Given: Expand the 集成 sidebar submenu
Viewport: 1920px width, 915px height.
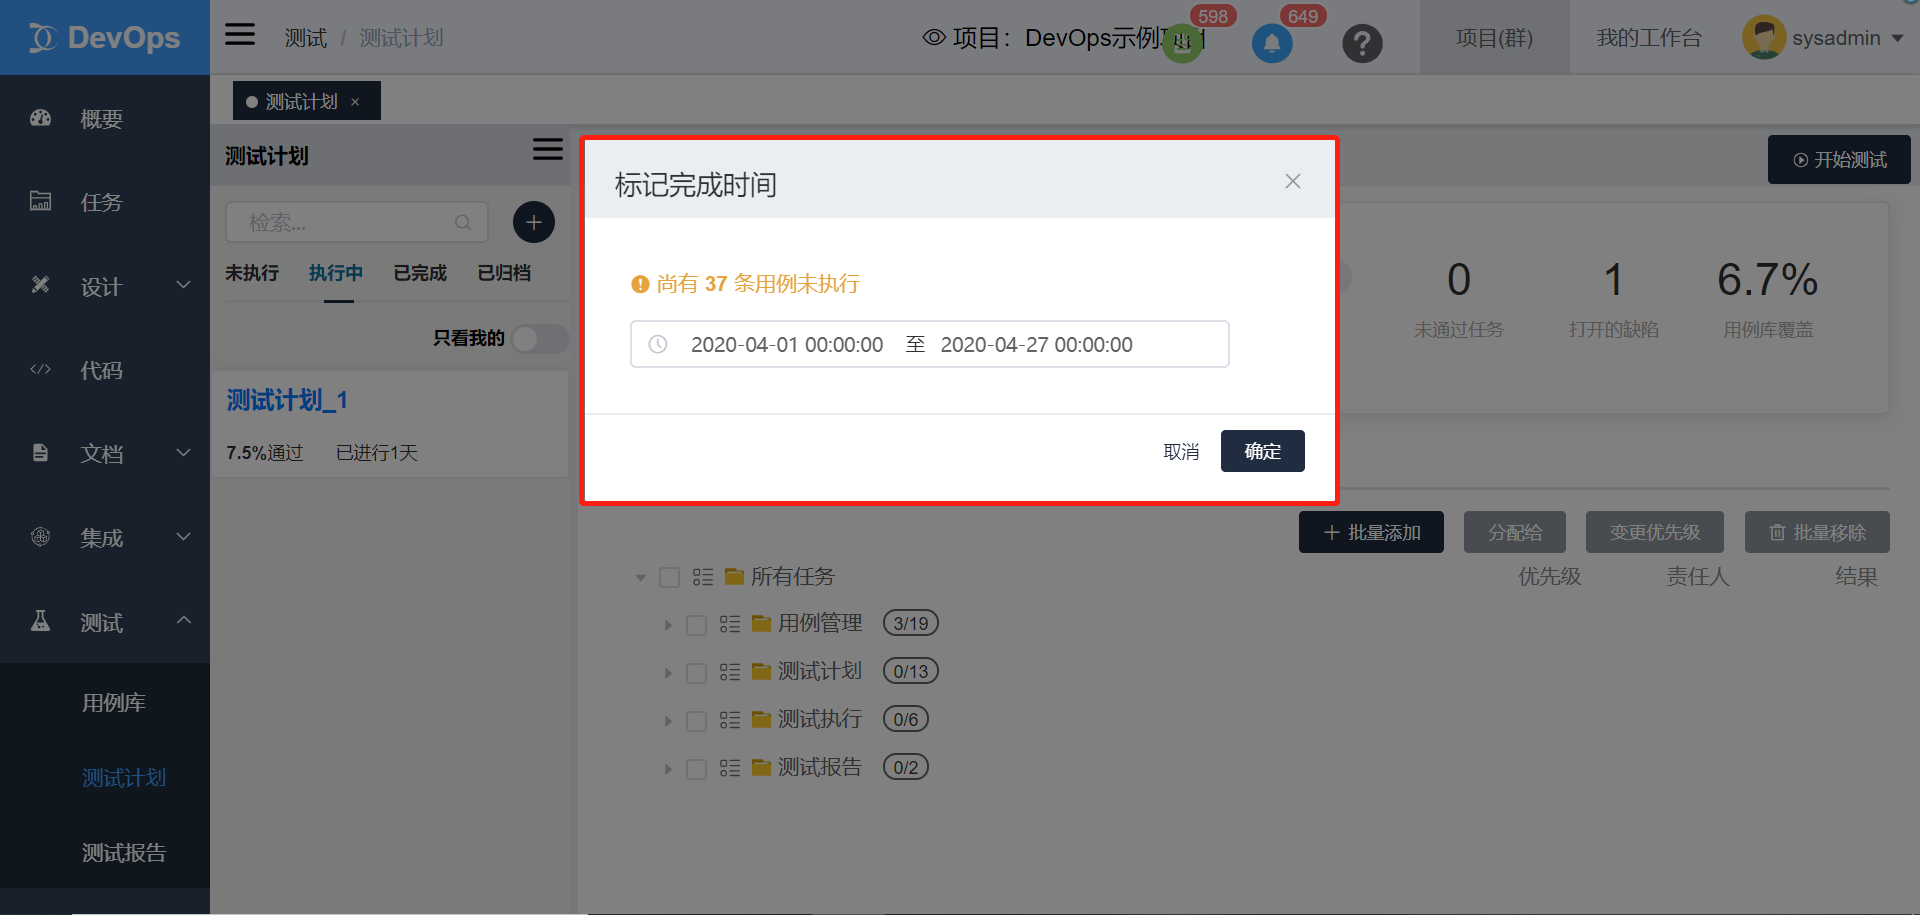Looking at the screenshot, I should click(184, 537).
